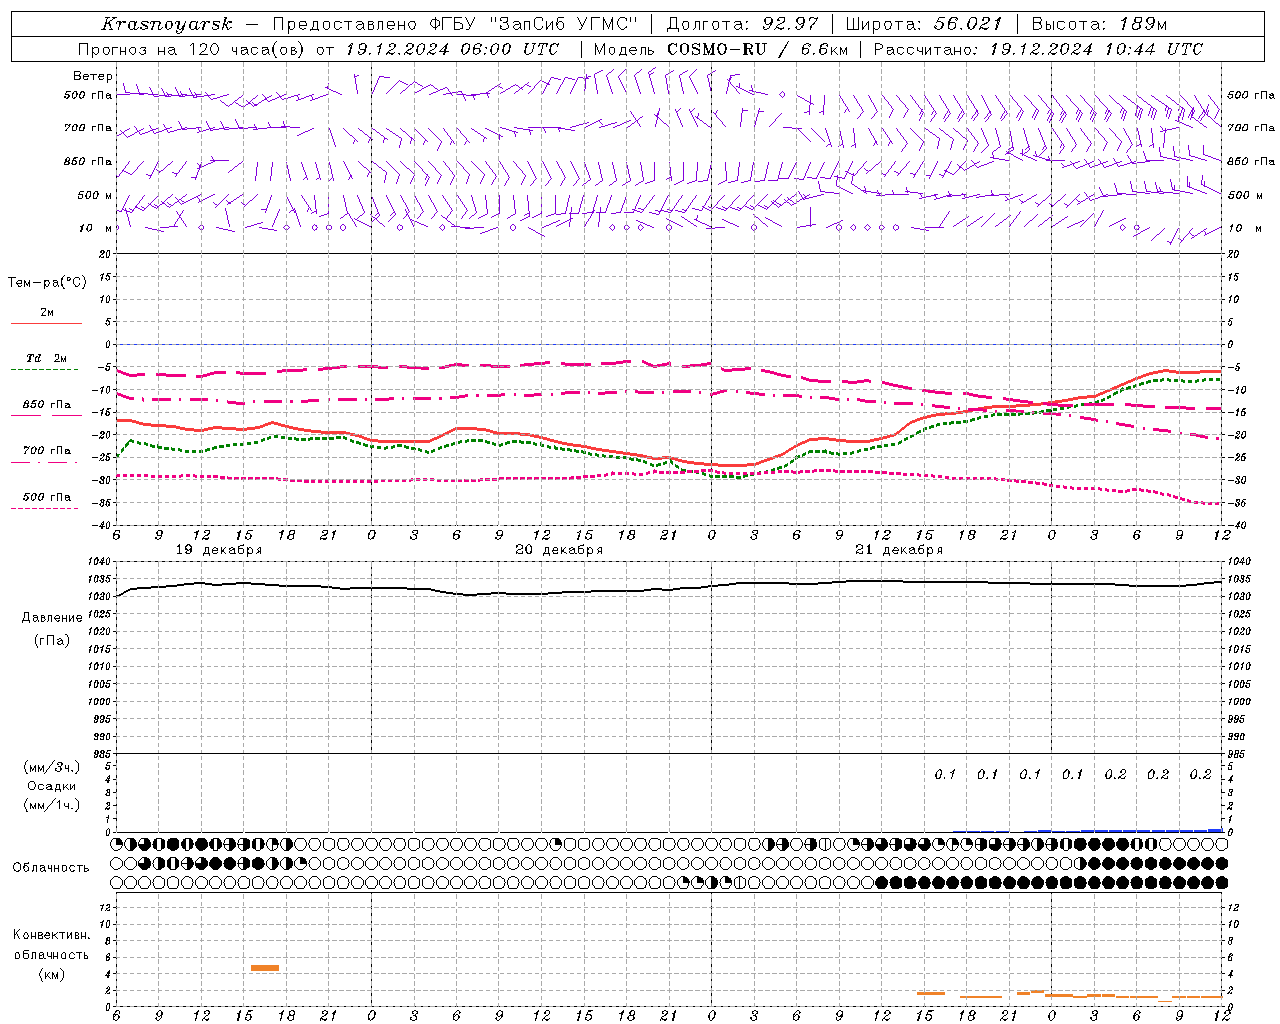Click the 'Широта: 56.021' header value
1280x1024 pixels.
pos(924,24)
